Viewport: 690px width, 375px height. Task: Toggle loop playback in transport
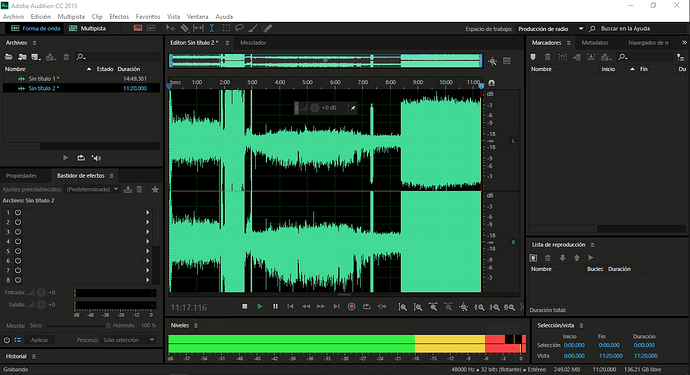367,306
